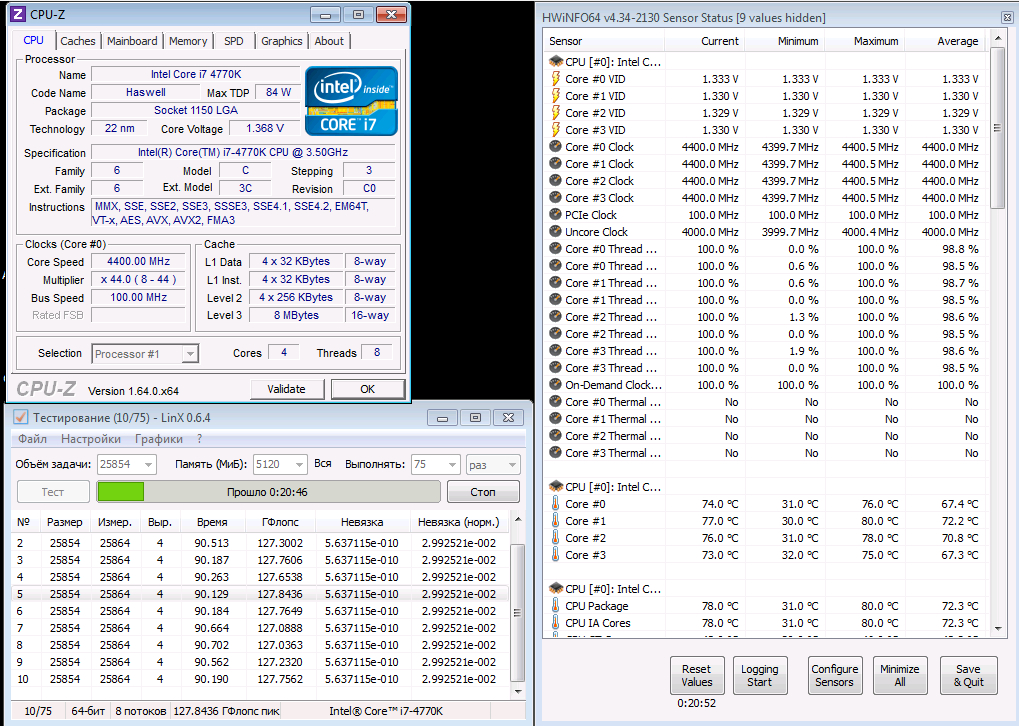Screen dimensions: 1019x726
Task: Click the thermometer icon beside CPU IA Cores
Action: [x=556, y=622]
